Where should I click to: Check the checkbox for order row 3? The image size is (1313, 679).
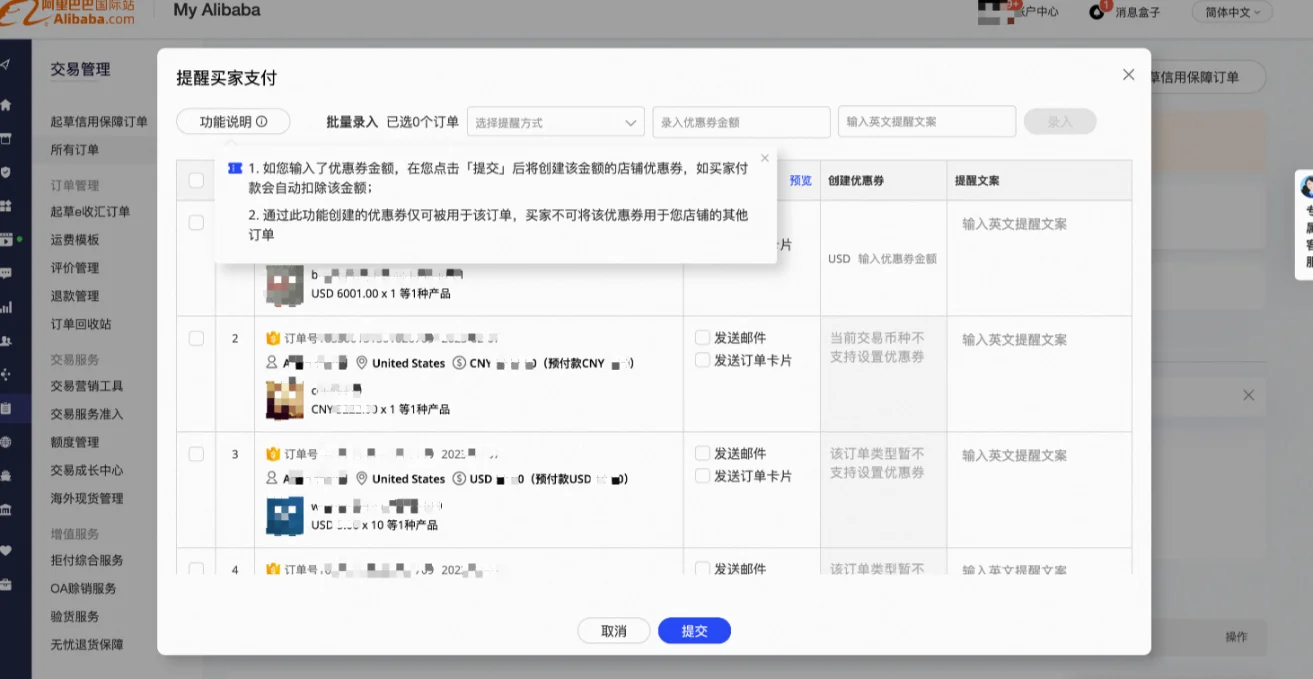coord(196,454)
